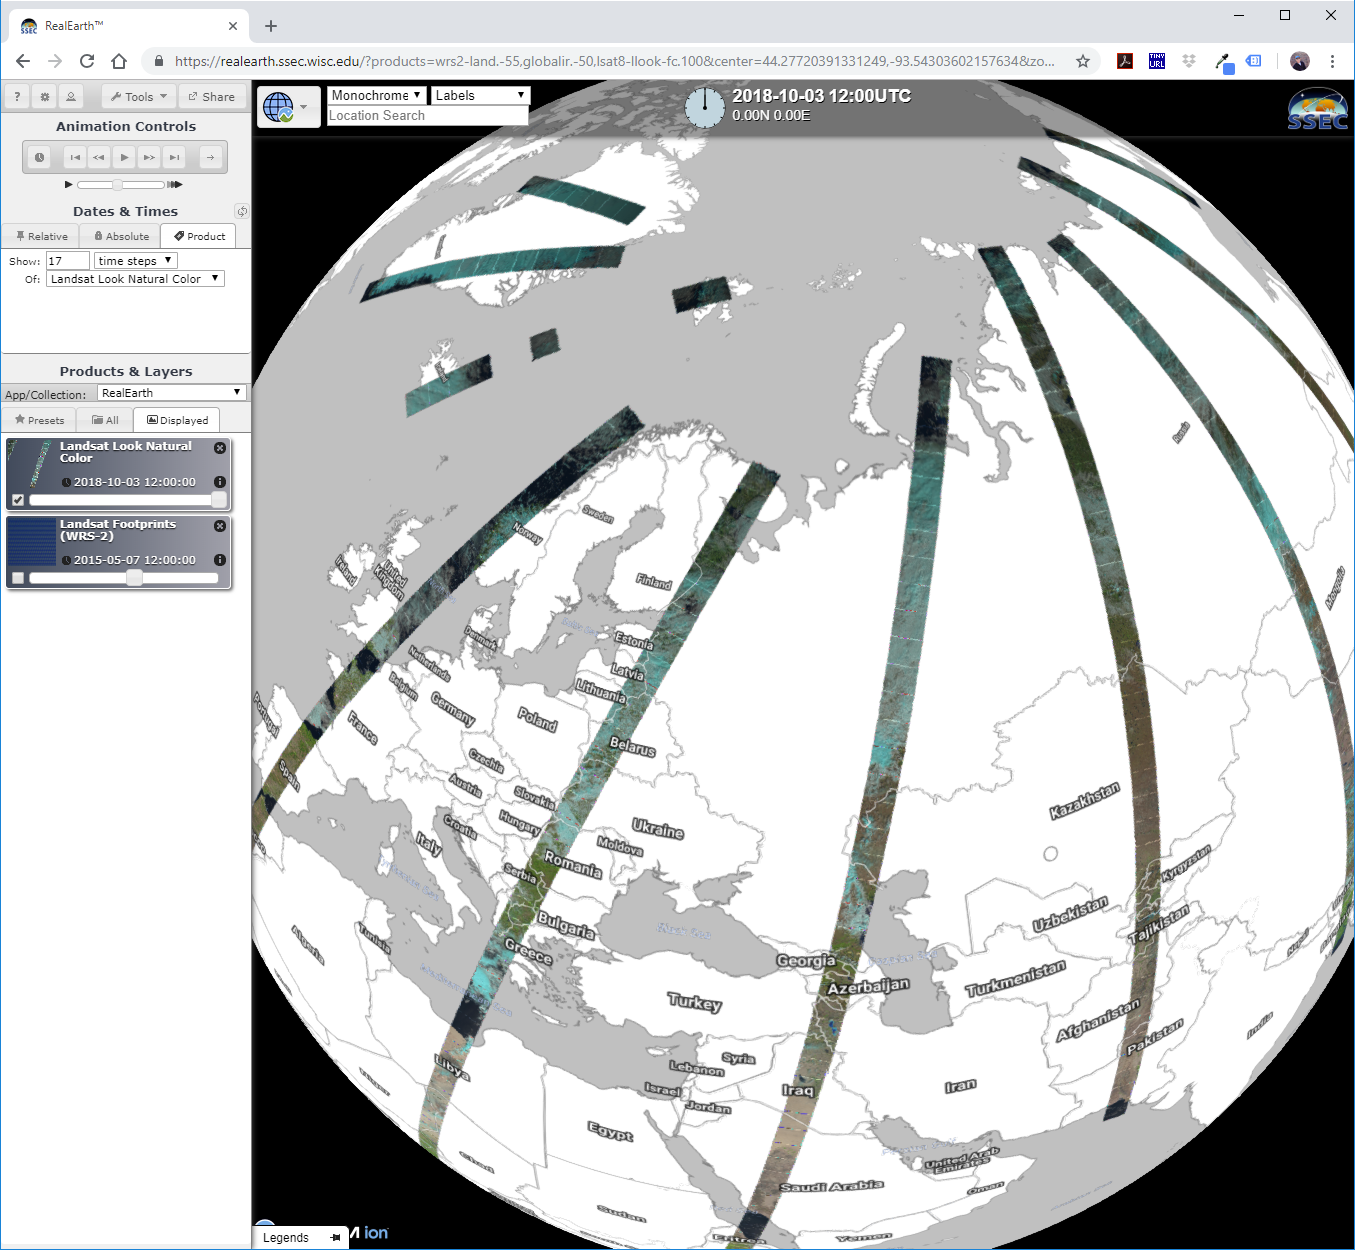Close the RealEarth browser tab

[x=233, y=26]
